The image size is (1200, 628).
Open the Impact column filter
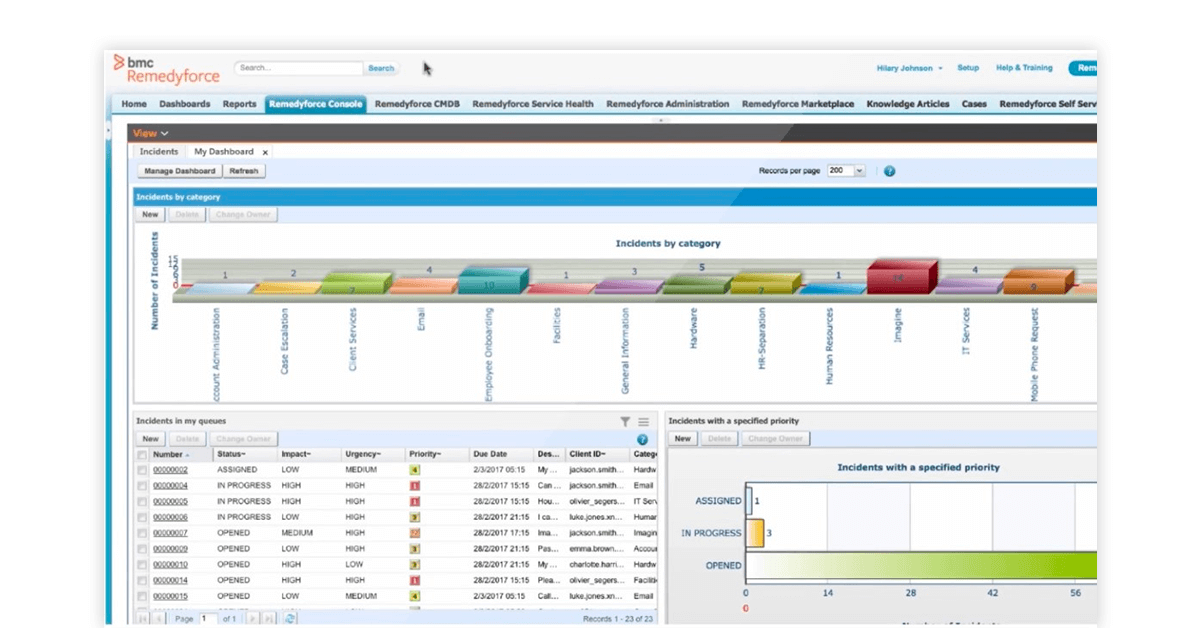[297, 454]
